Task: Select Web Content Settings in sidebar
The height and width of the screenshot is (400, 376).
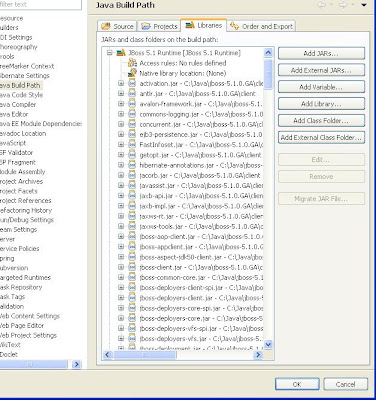Action: [x=30, y=316]
